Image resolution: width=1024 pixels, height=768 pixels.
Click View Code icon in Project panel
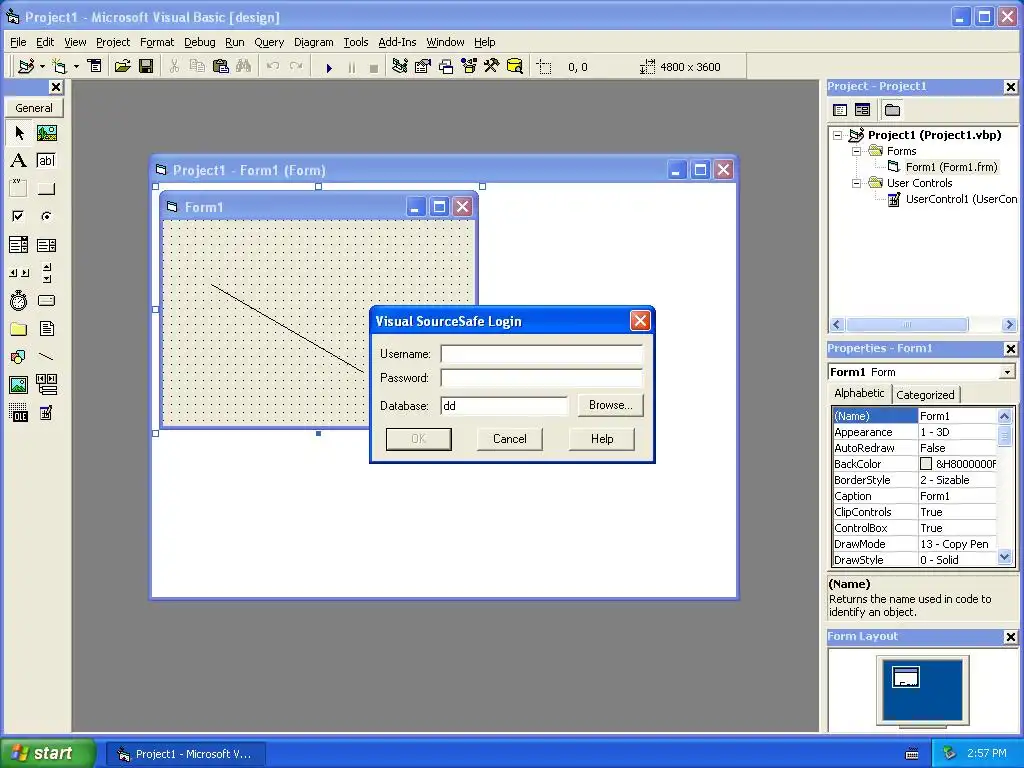[840, 110]
